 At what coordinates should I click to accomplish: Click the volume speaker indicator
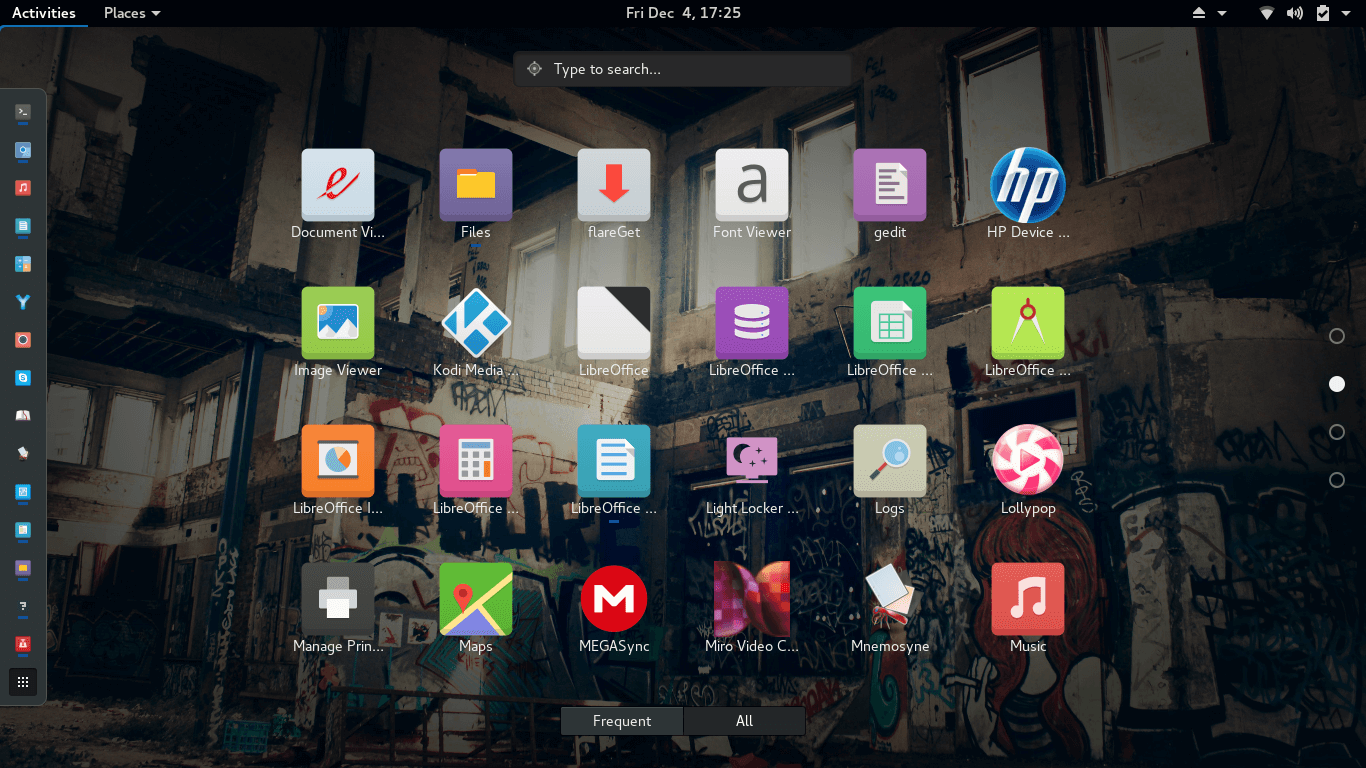pyautogui.click(x=1295, y=13)
